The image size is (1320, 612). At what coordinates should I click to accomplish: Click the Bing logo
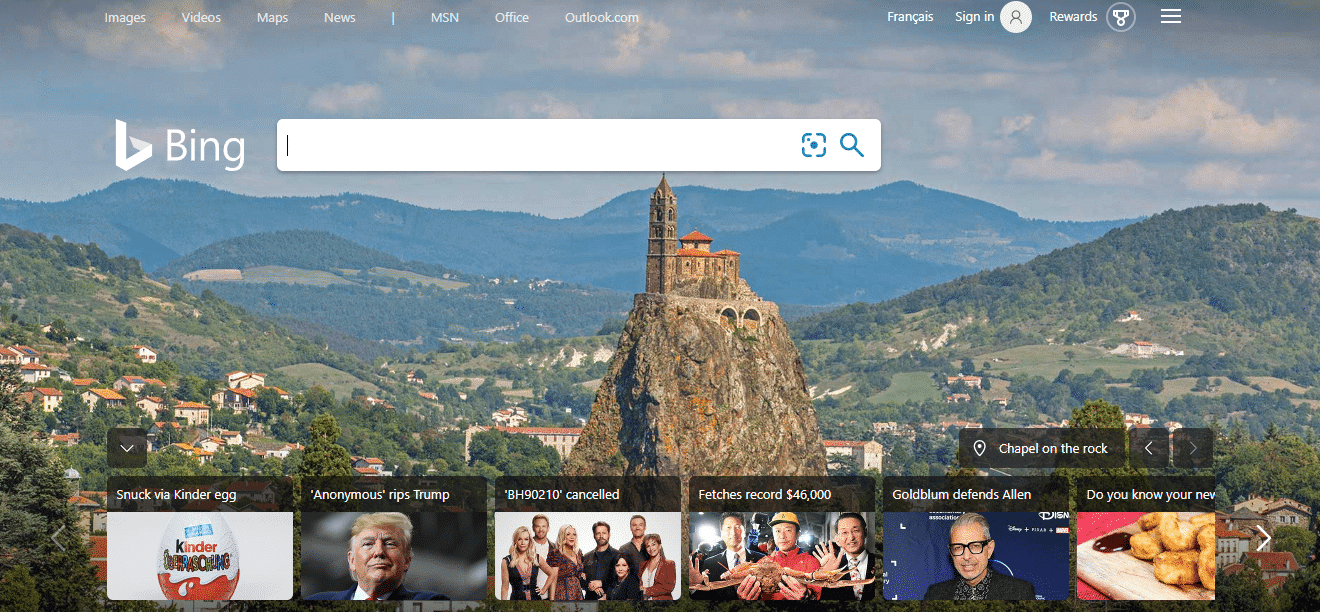[180, 146]
